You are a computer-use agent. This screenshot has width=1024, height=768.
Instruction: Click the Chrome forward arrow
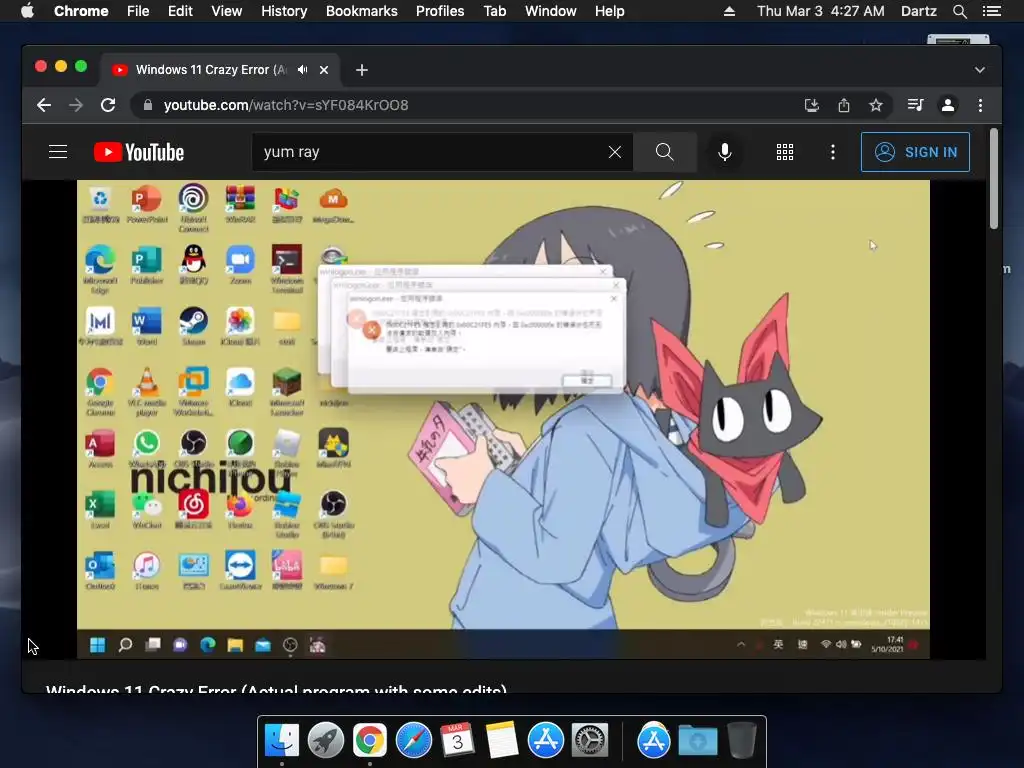[x=76, y=105]
